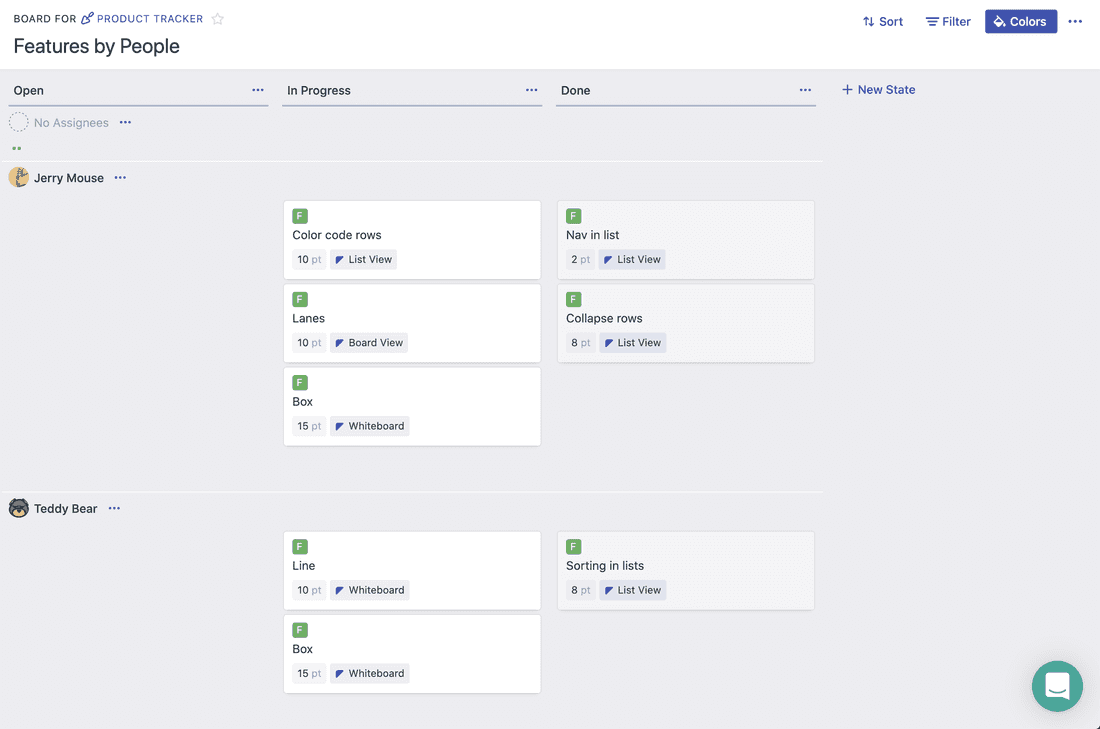Open the Done column options menu
The image size is (1100, 729).
(805, 90)
